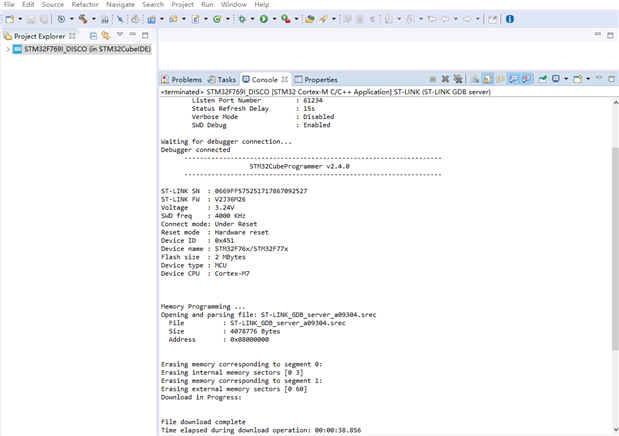Open the Debug dropdown arrow
Image resolution: width=619 pixels, height=436 pixels.
pyautogui.click(x=253, y=19)
